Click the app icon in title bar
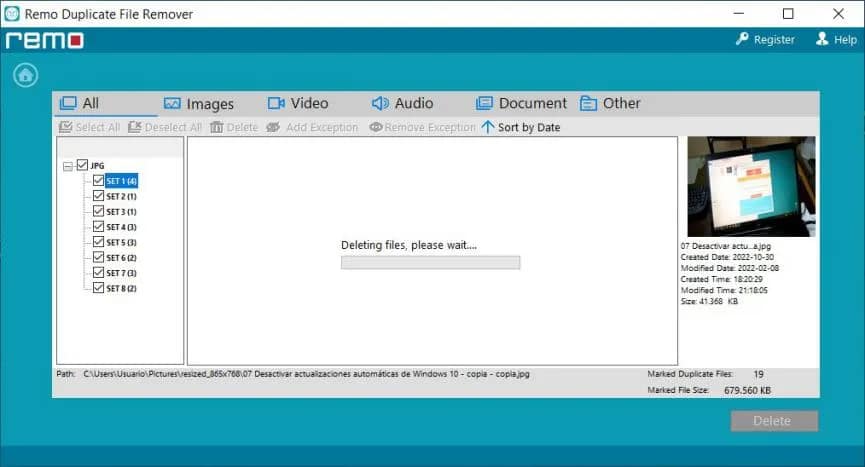Image resolution: width=865 pixels, height=467 pixels. tap(12, 14)
